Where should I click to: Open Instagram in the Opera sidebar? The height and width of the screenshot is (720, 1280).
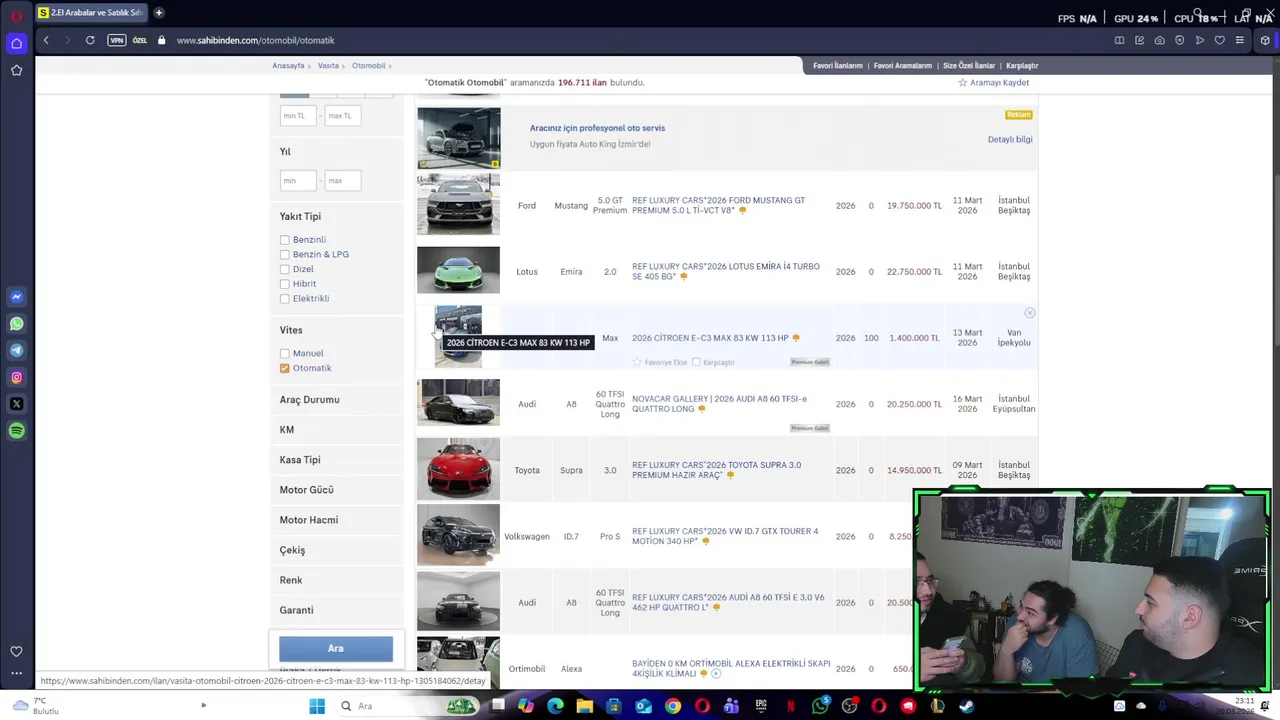coord(16,377)
